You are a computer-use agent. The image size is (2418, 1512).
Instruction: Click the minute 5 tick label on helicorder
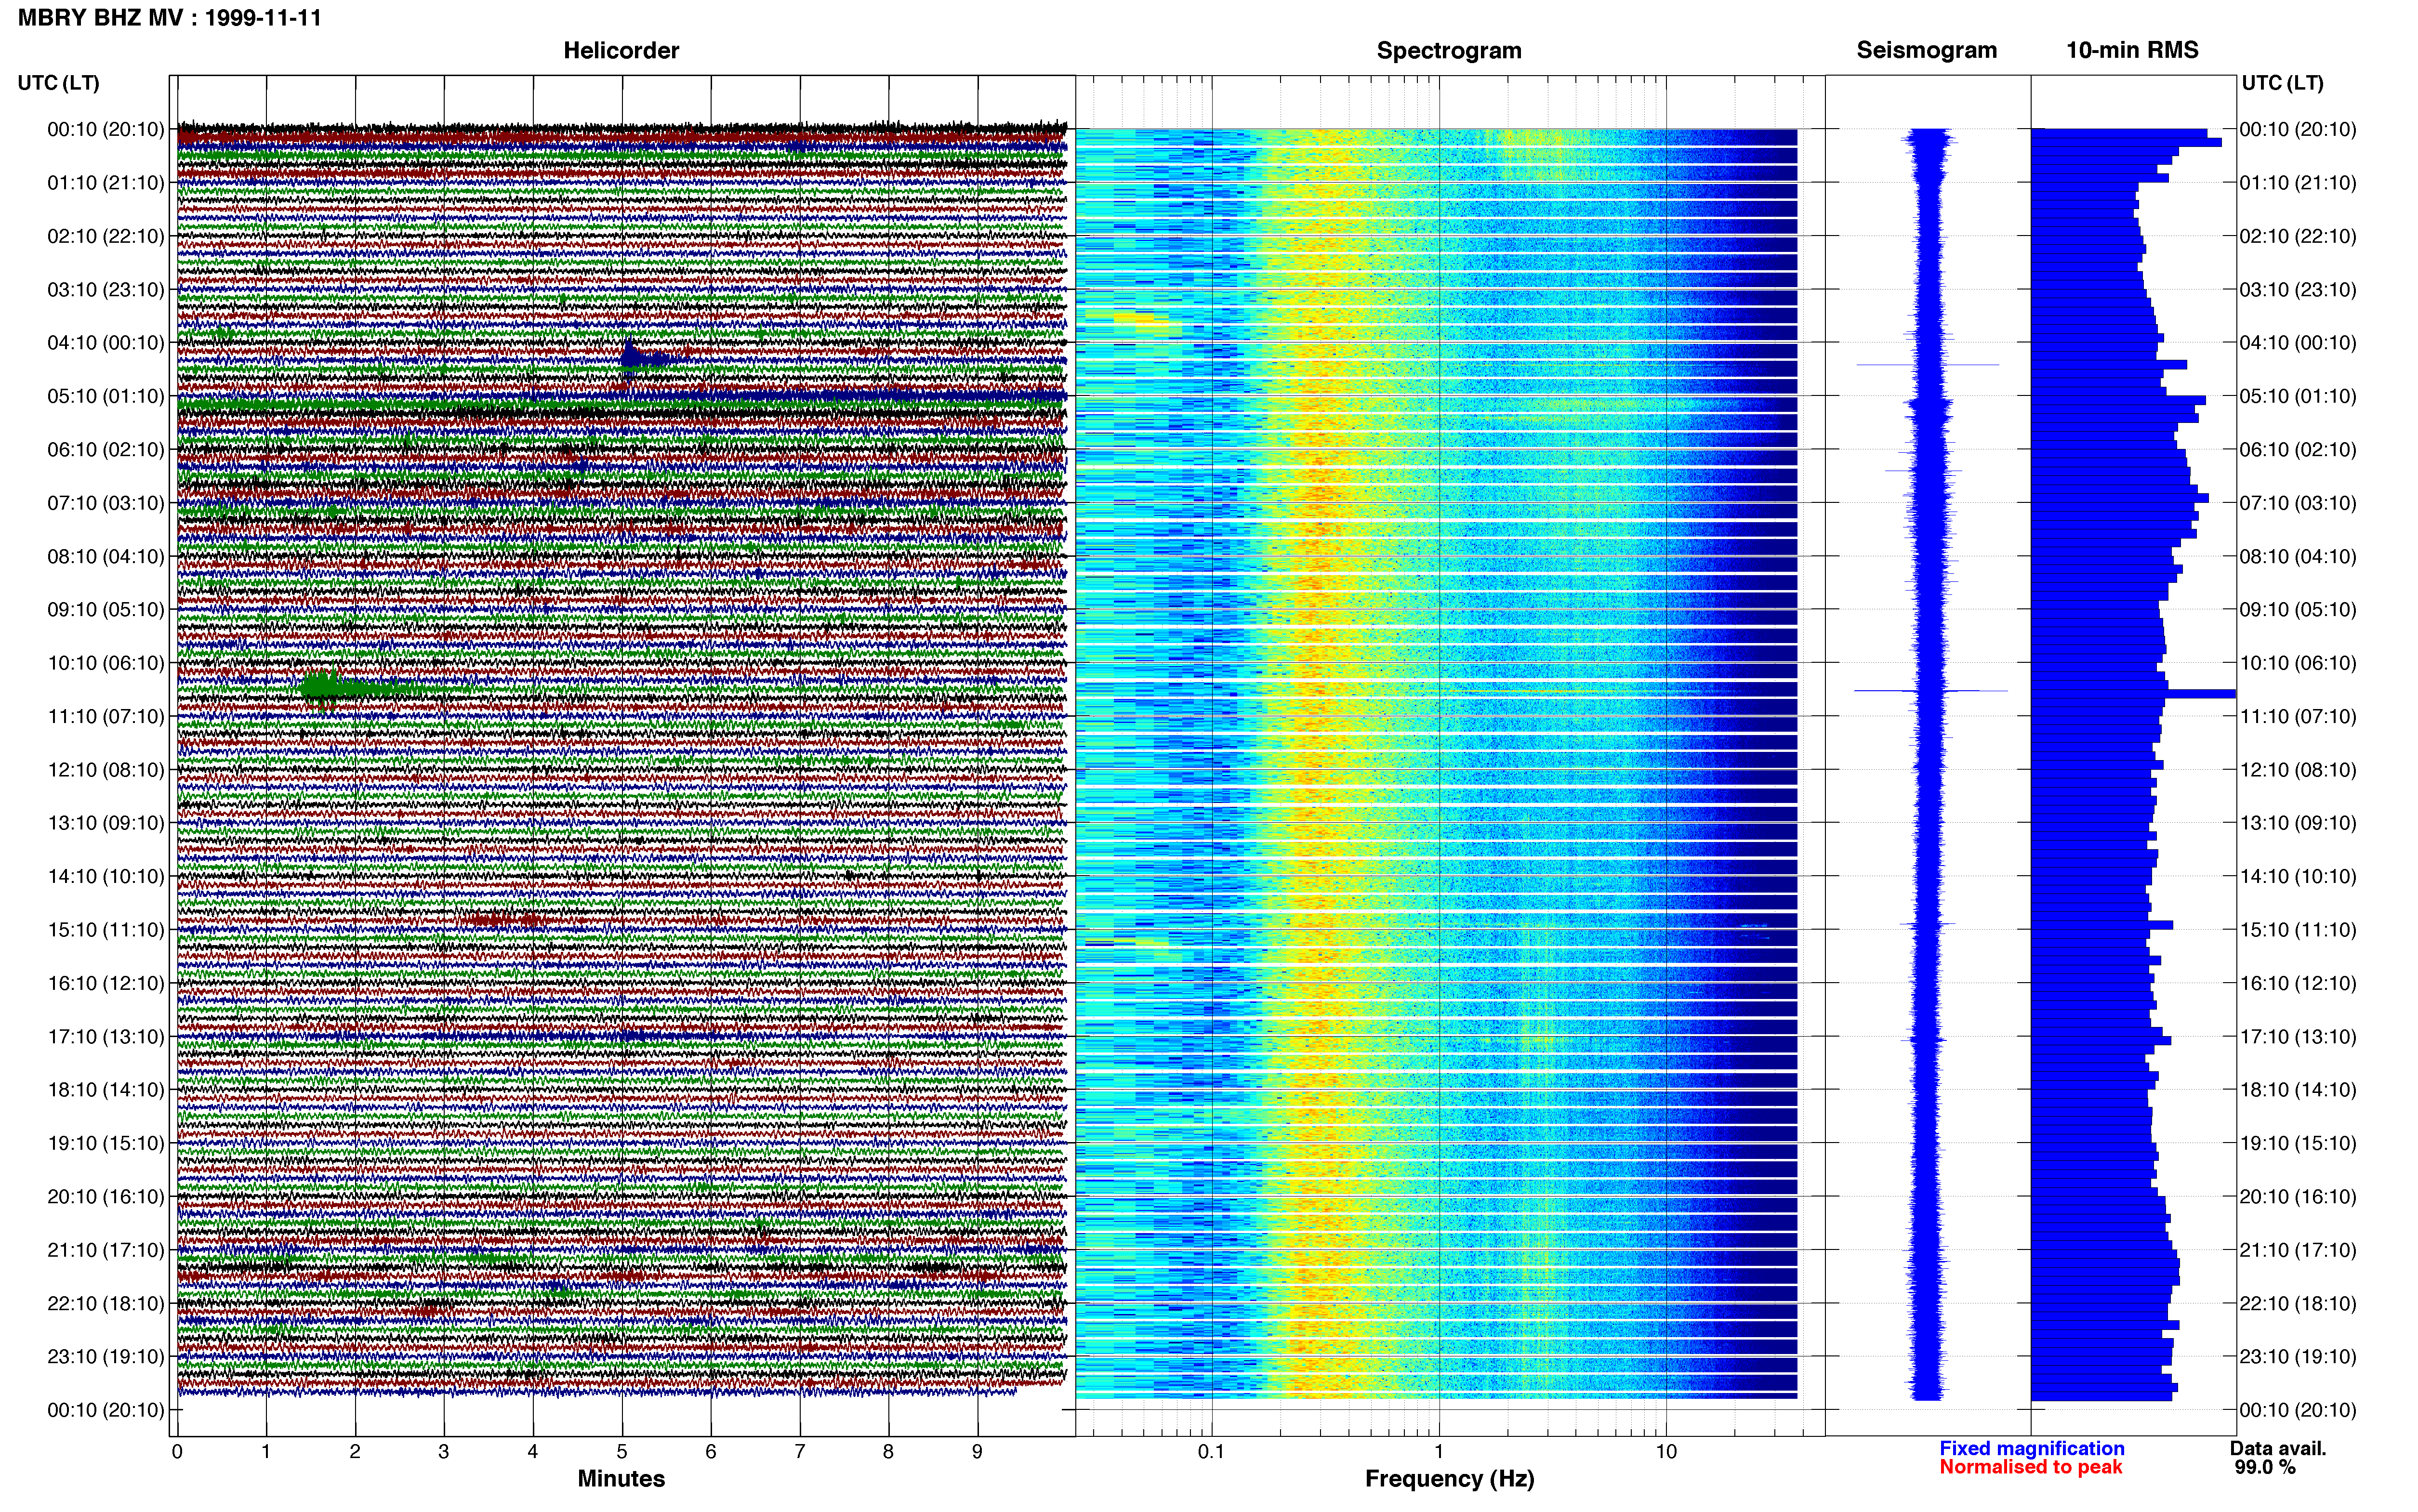click(621, 1452)
